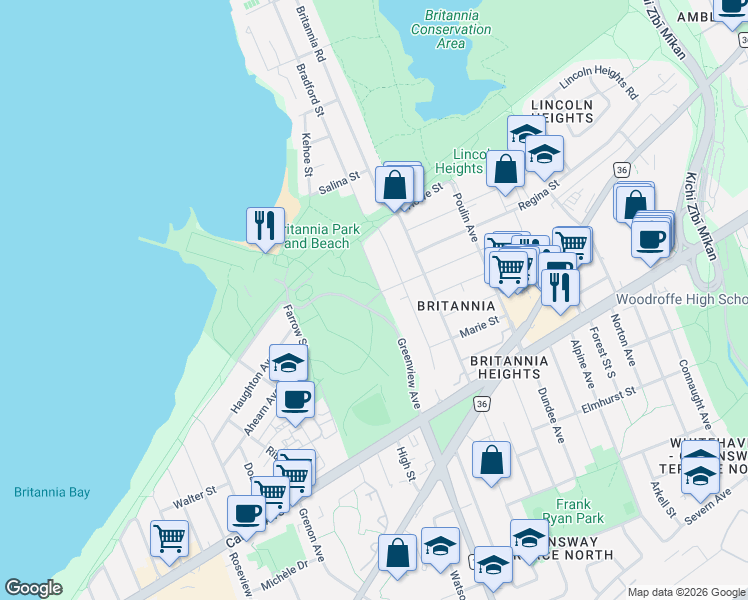Click the grocery cart marker right of Regina St cluster

coord(572,244)
